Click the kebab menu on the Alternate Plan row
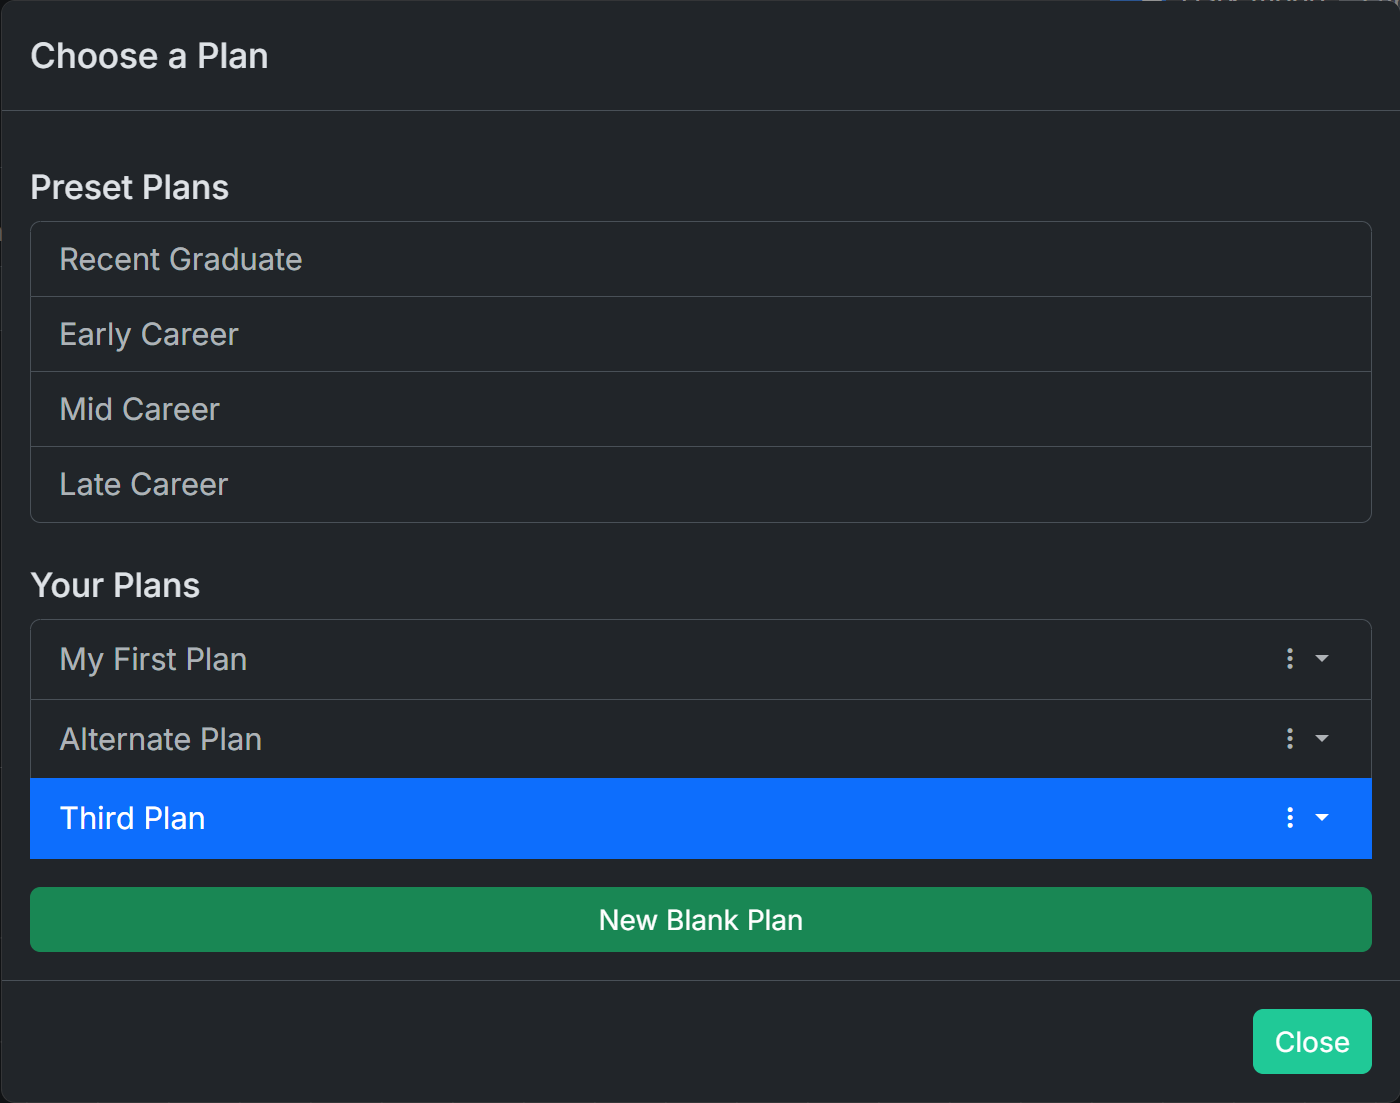 tap(1289, 739)
